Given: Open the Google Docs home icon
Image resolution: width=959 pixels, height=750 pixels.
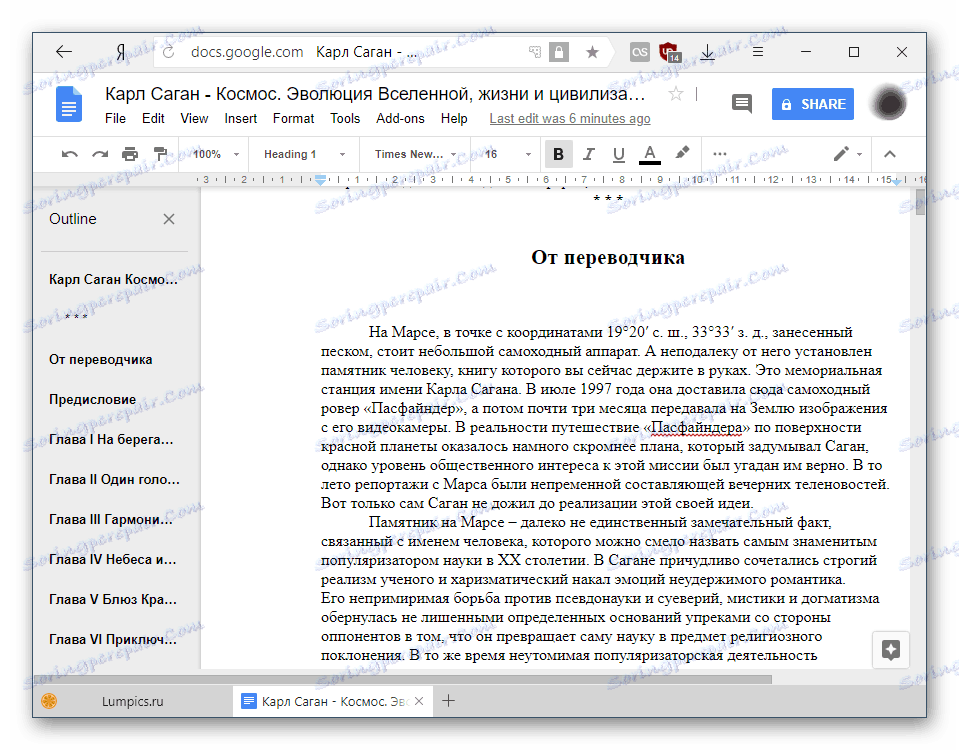Looking at the screenshot, I should pos(68,104).
